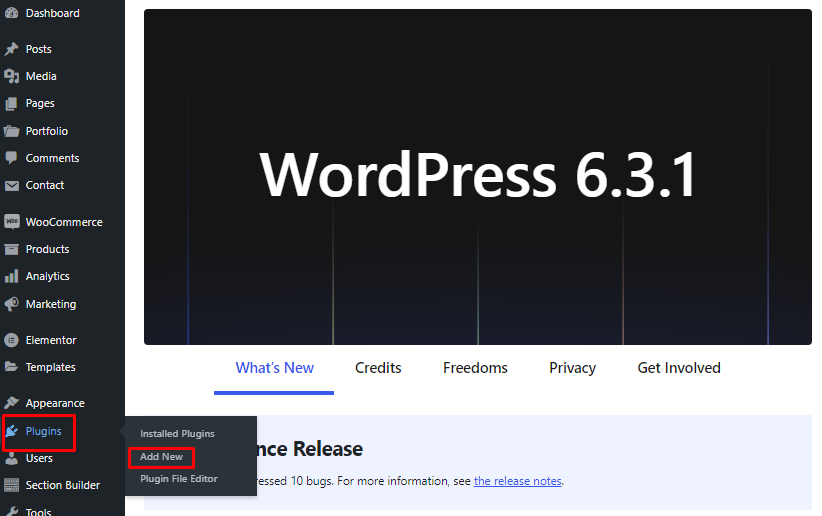
Task: Switch to the Credits tab
Action: pos(378,368)
